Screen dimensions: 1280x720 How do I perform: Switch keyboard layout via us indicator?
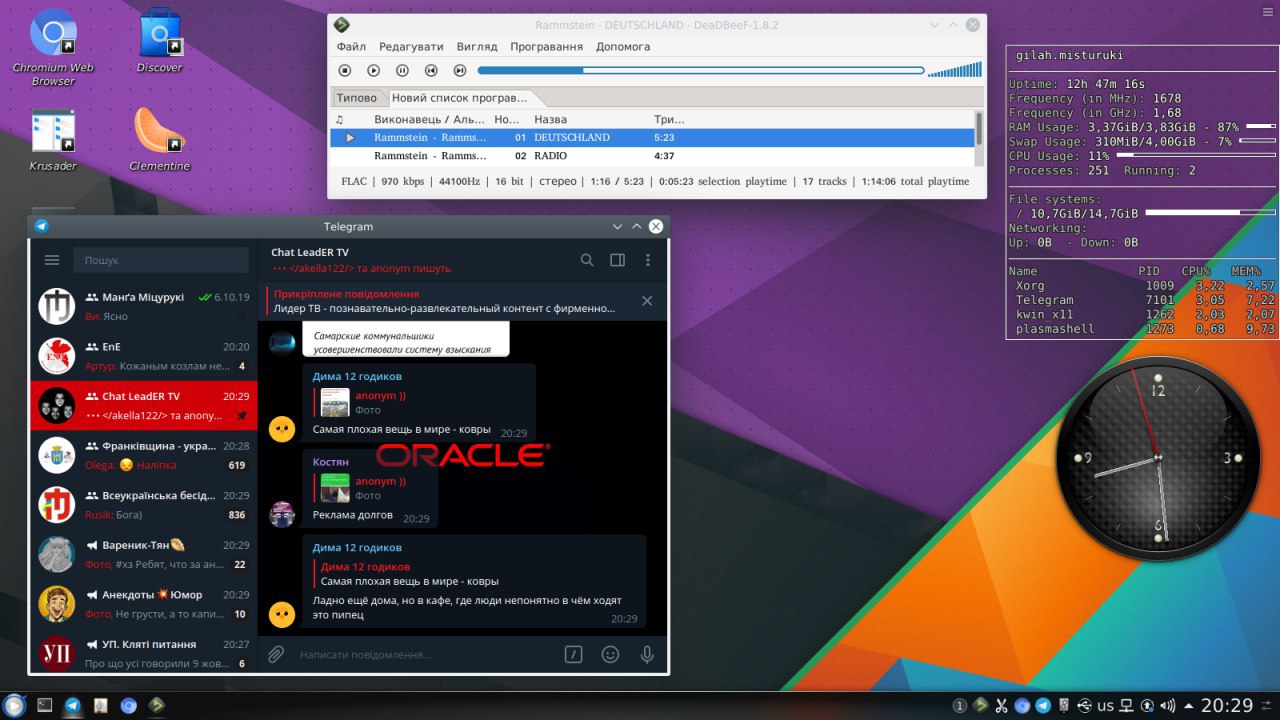click(x=1105, y=706)
